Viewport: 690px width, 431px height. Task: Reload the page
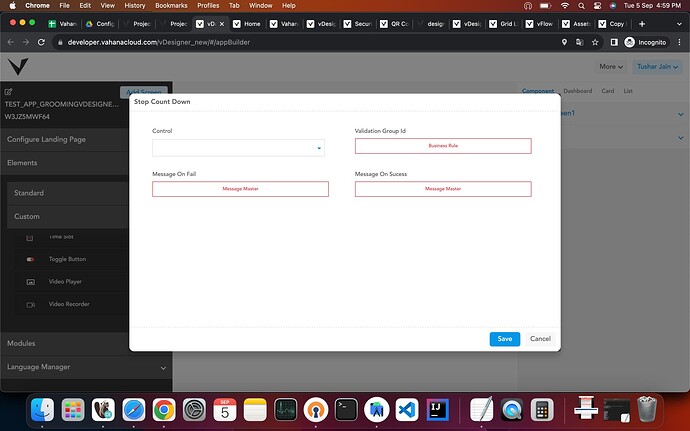coord(41,42)
